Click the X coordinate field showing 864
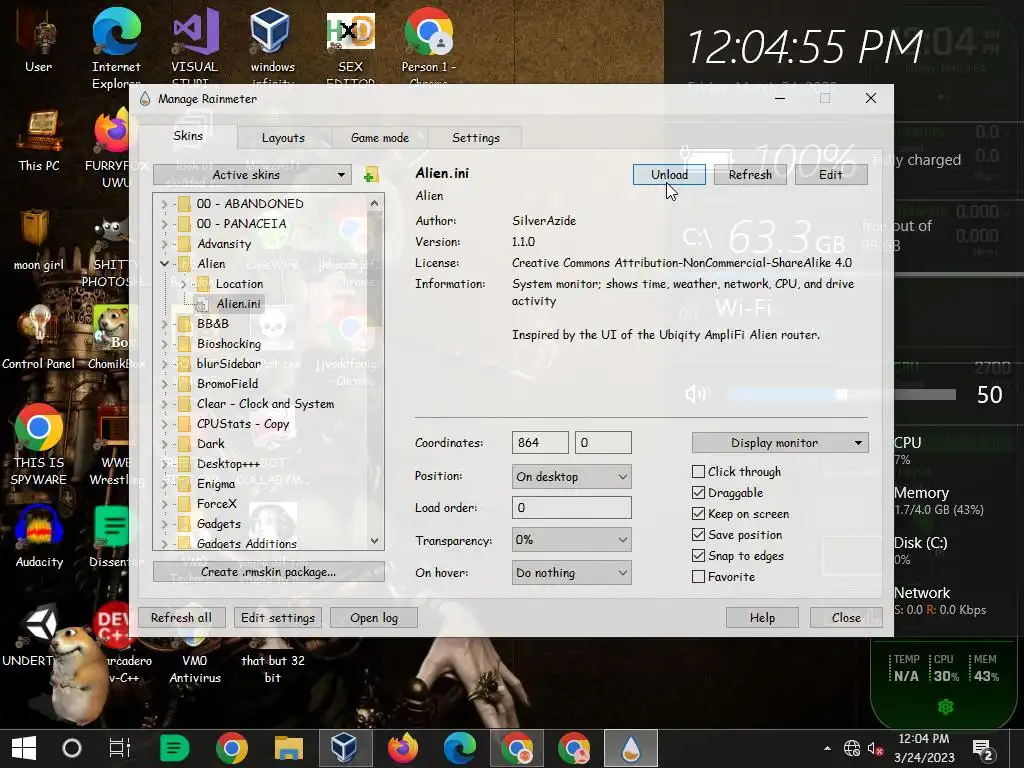 (x=540, y=443)
